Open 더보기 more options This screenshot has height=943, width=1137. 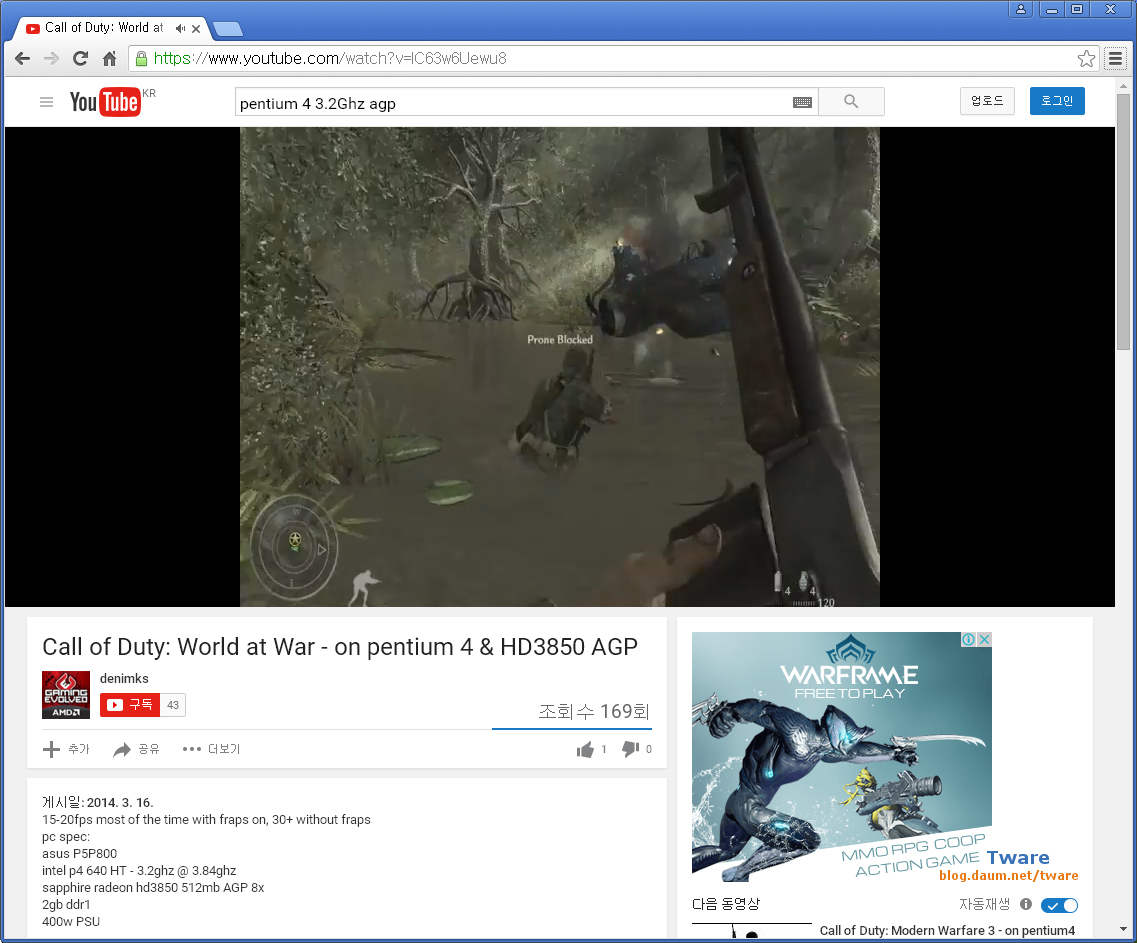coord(211,749)
